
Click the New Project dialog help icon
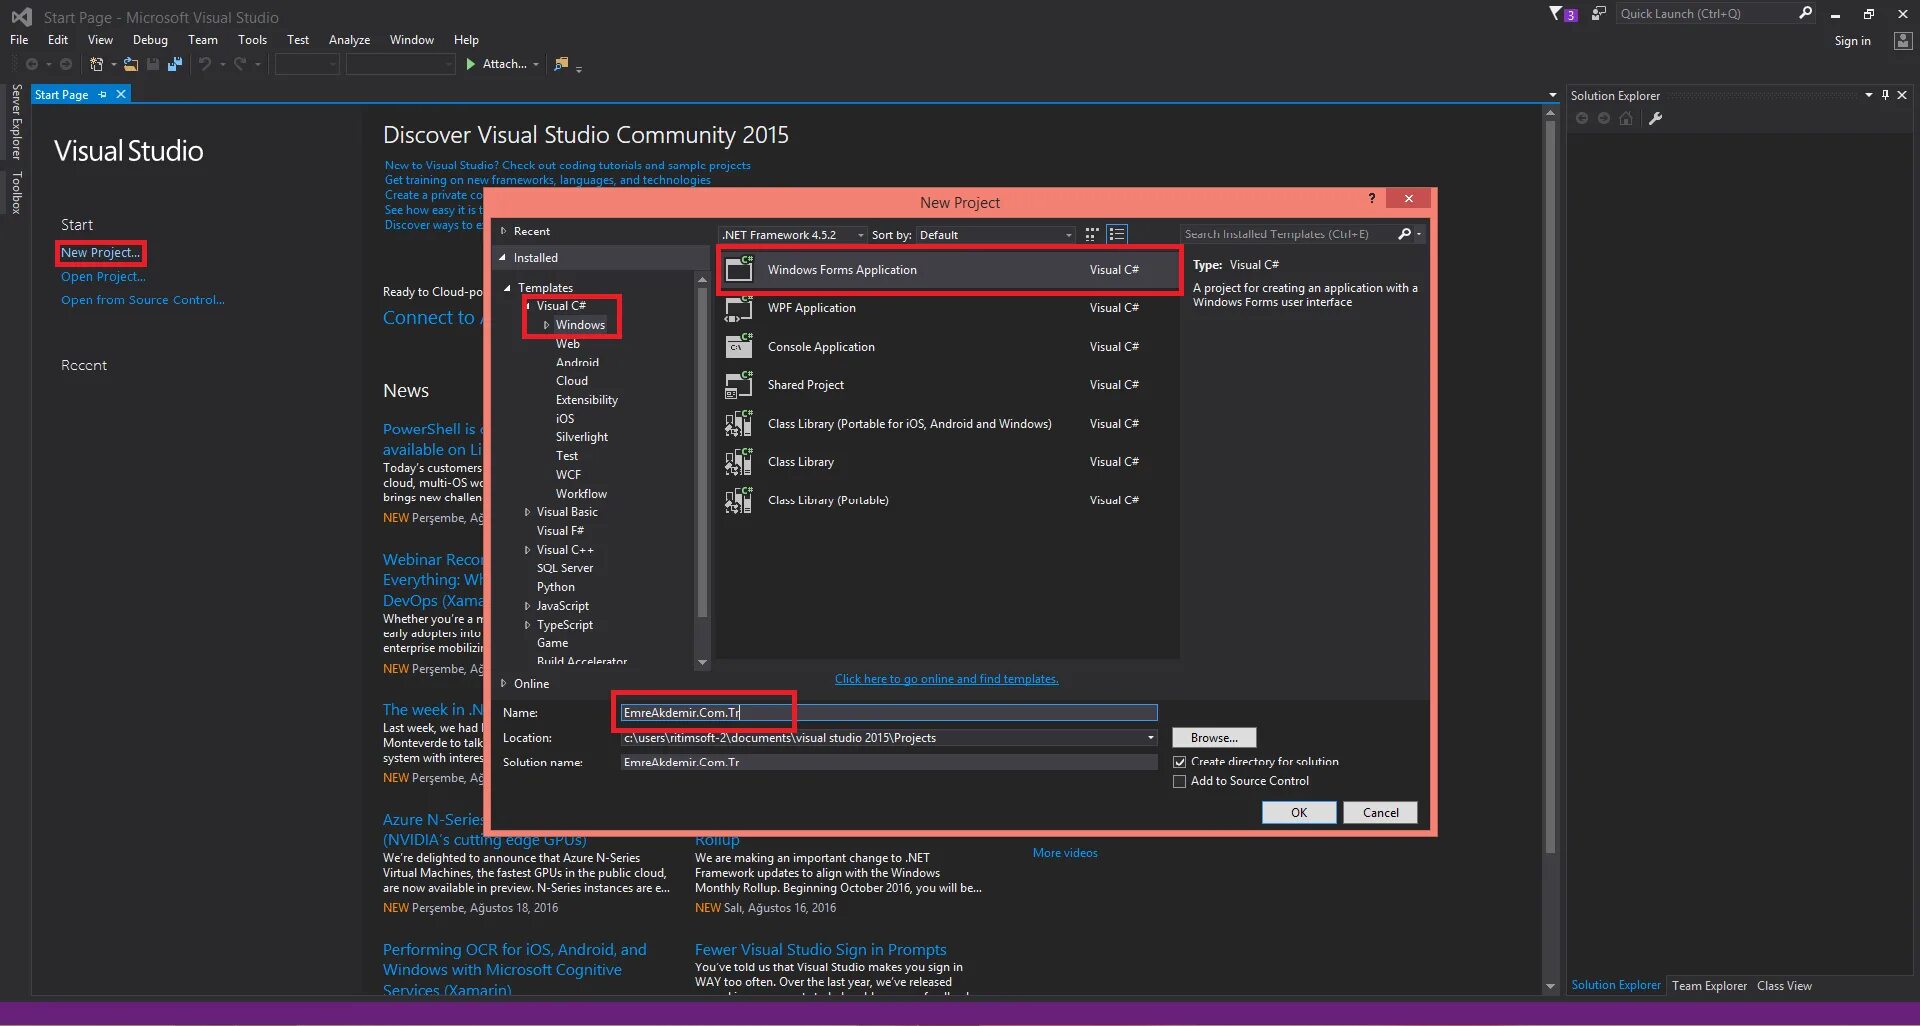pyautogui.click(x=1372, y=198)
